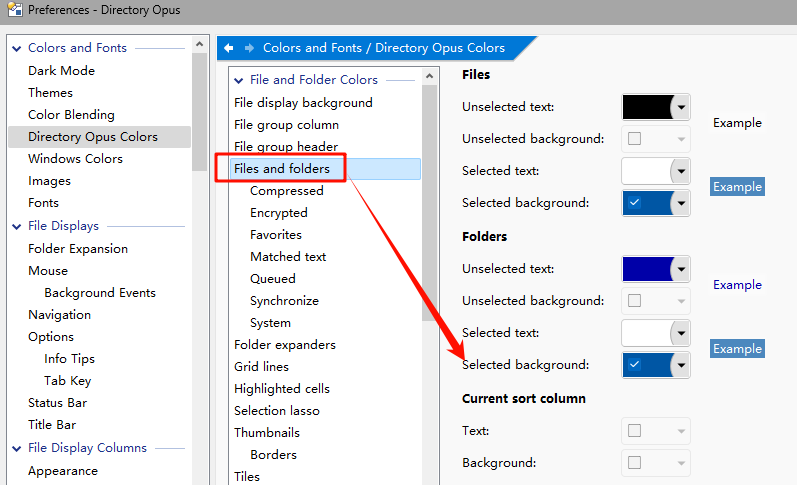Select Matched text color item

[x=288, y=257]
